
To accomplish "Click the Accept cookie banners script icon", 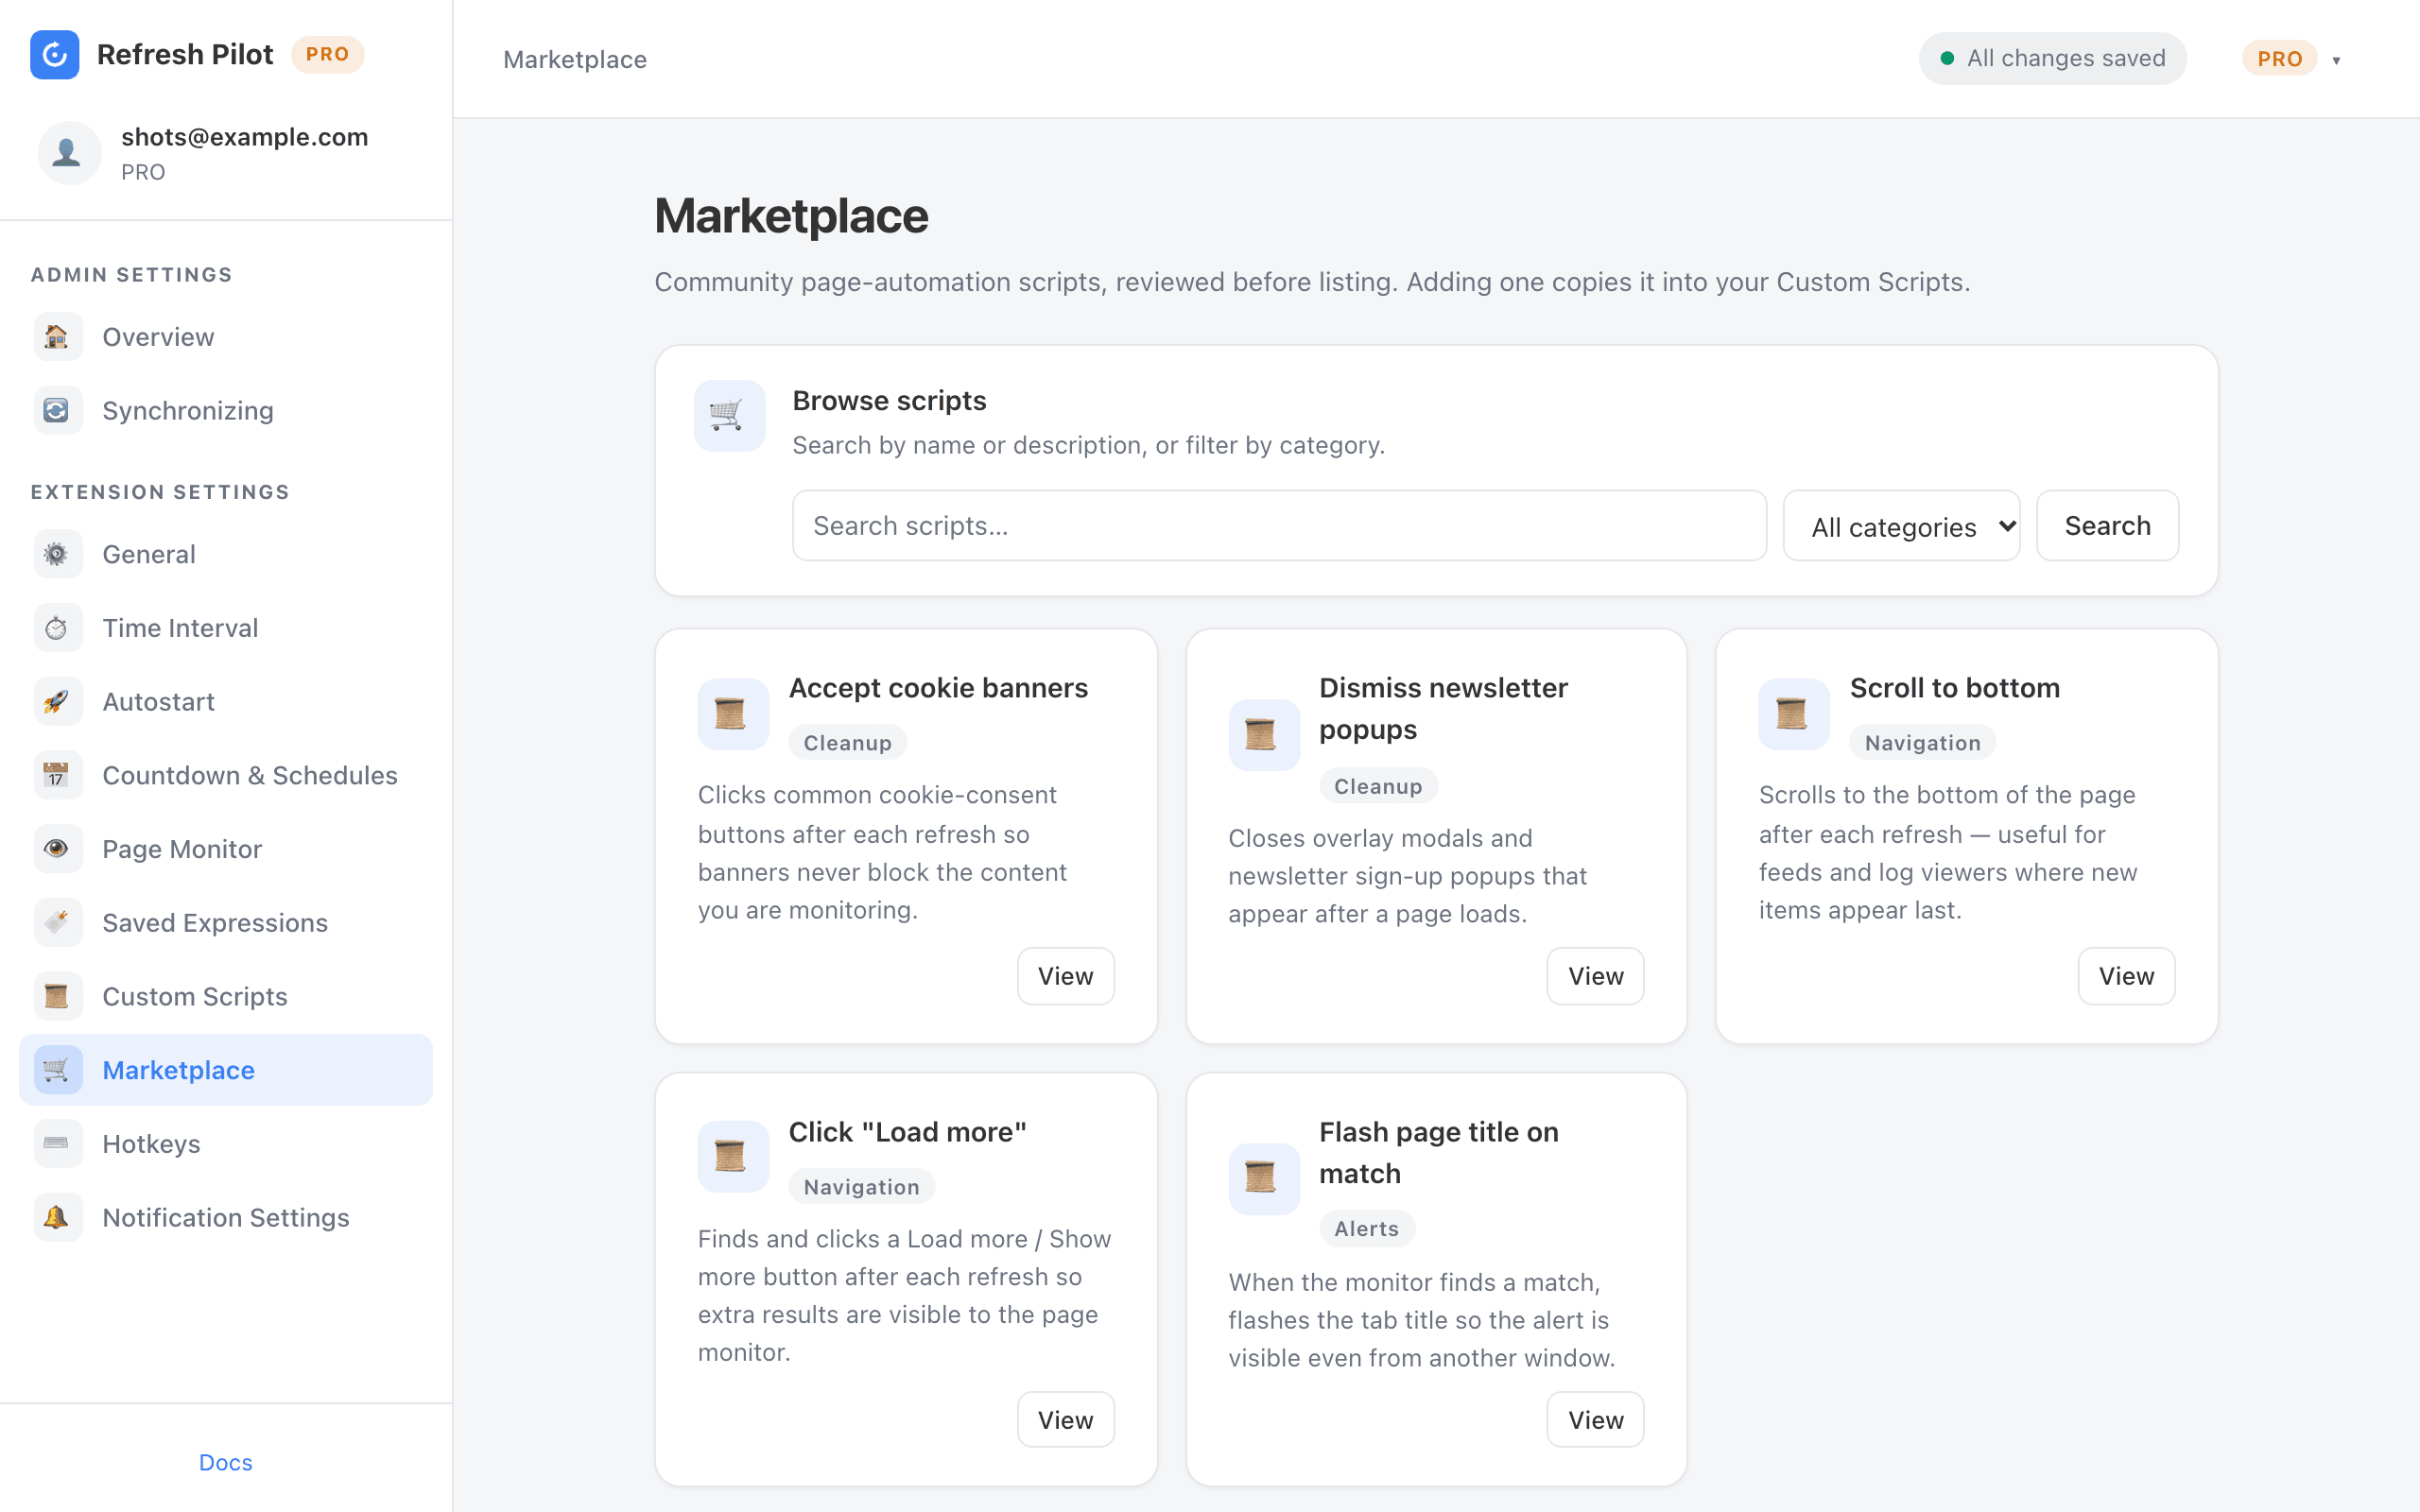I will (x=732, y=714).
